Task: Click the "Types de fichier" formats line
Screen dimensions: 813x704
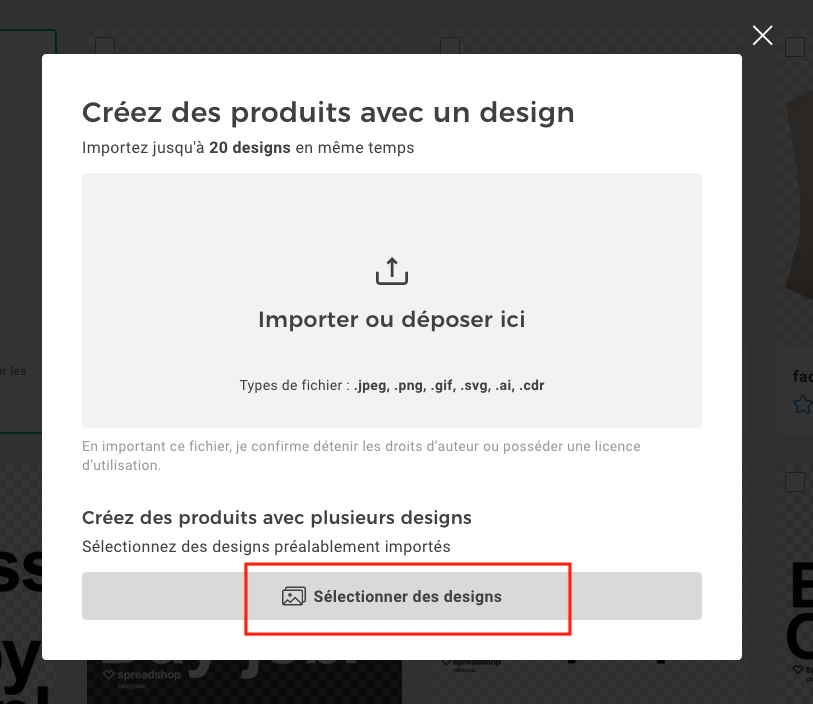Action: tap(391, 385)
